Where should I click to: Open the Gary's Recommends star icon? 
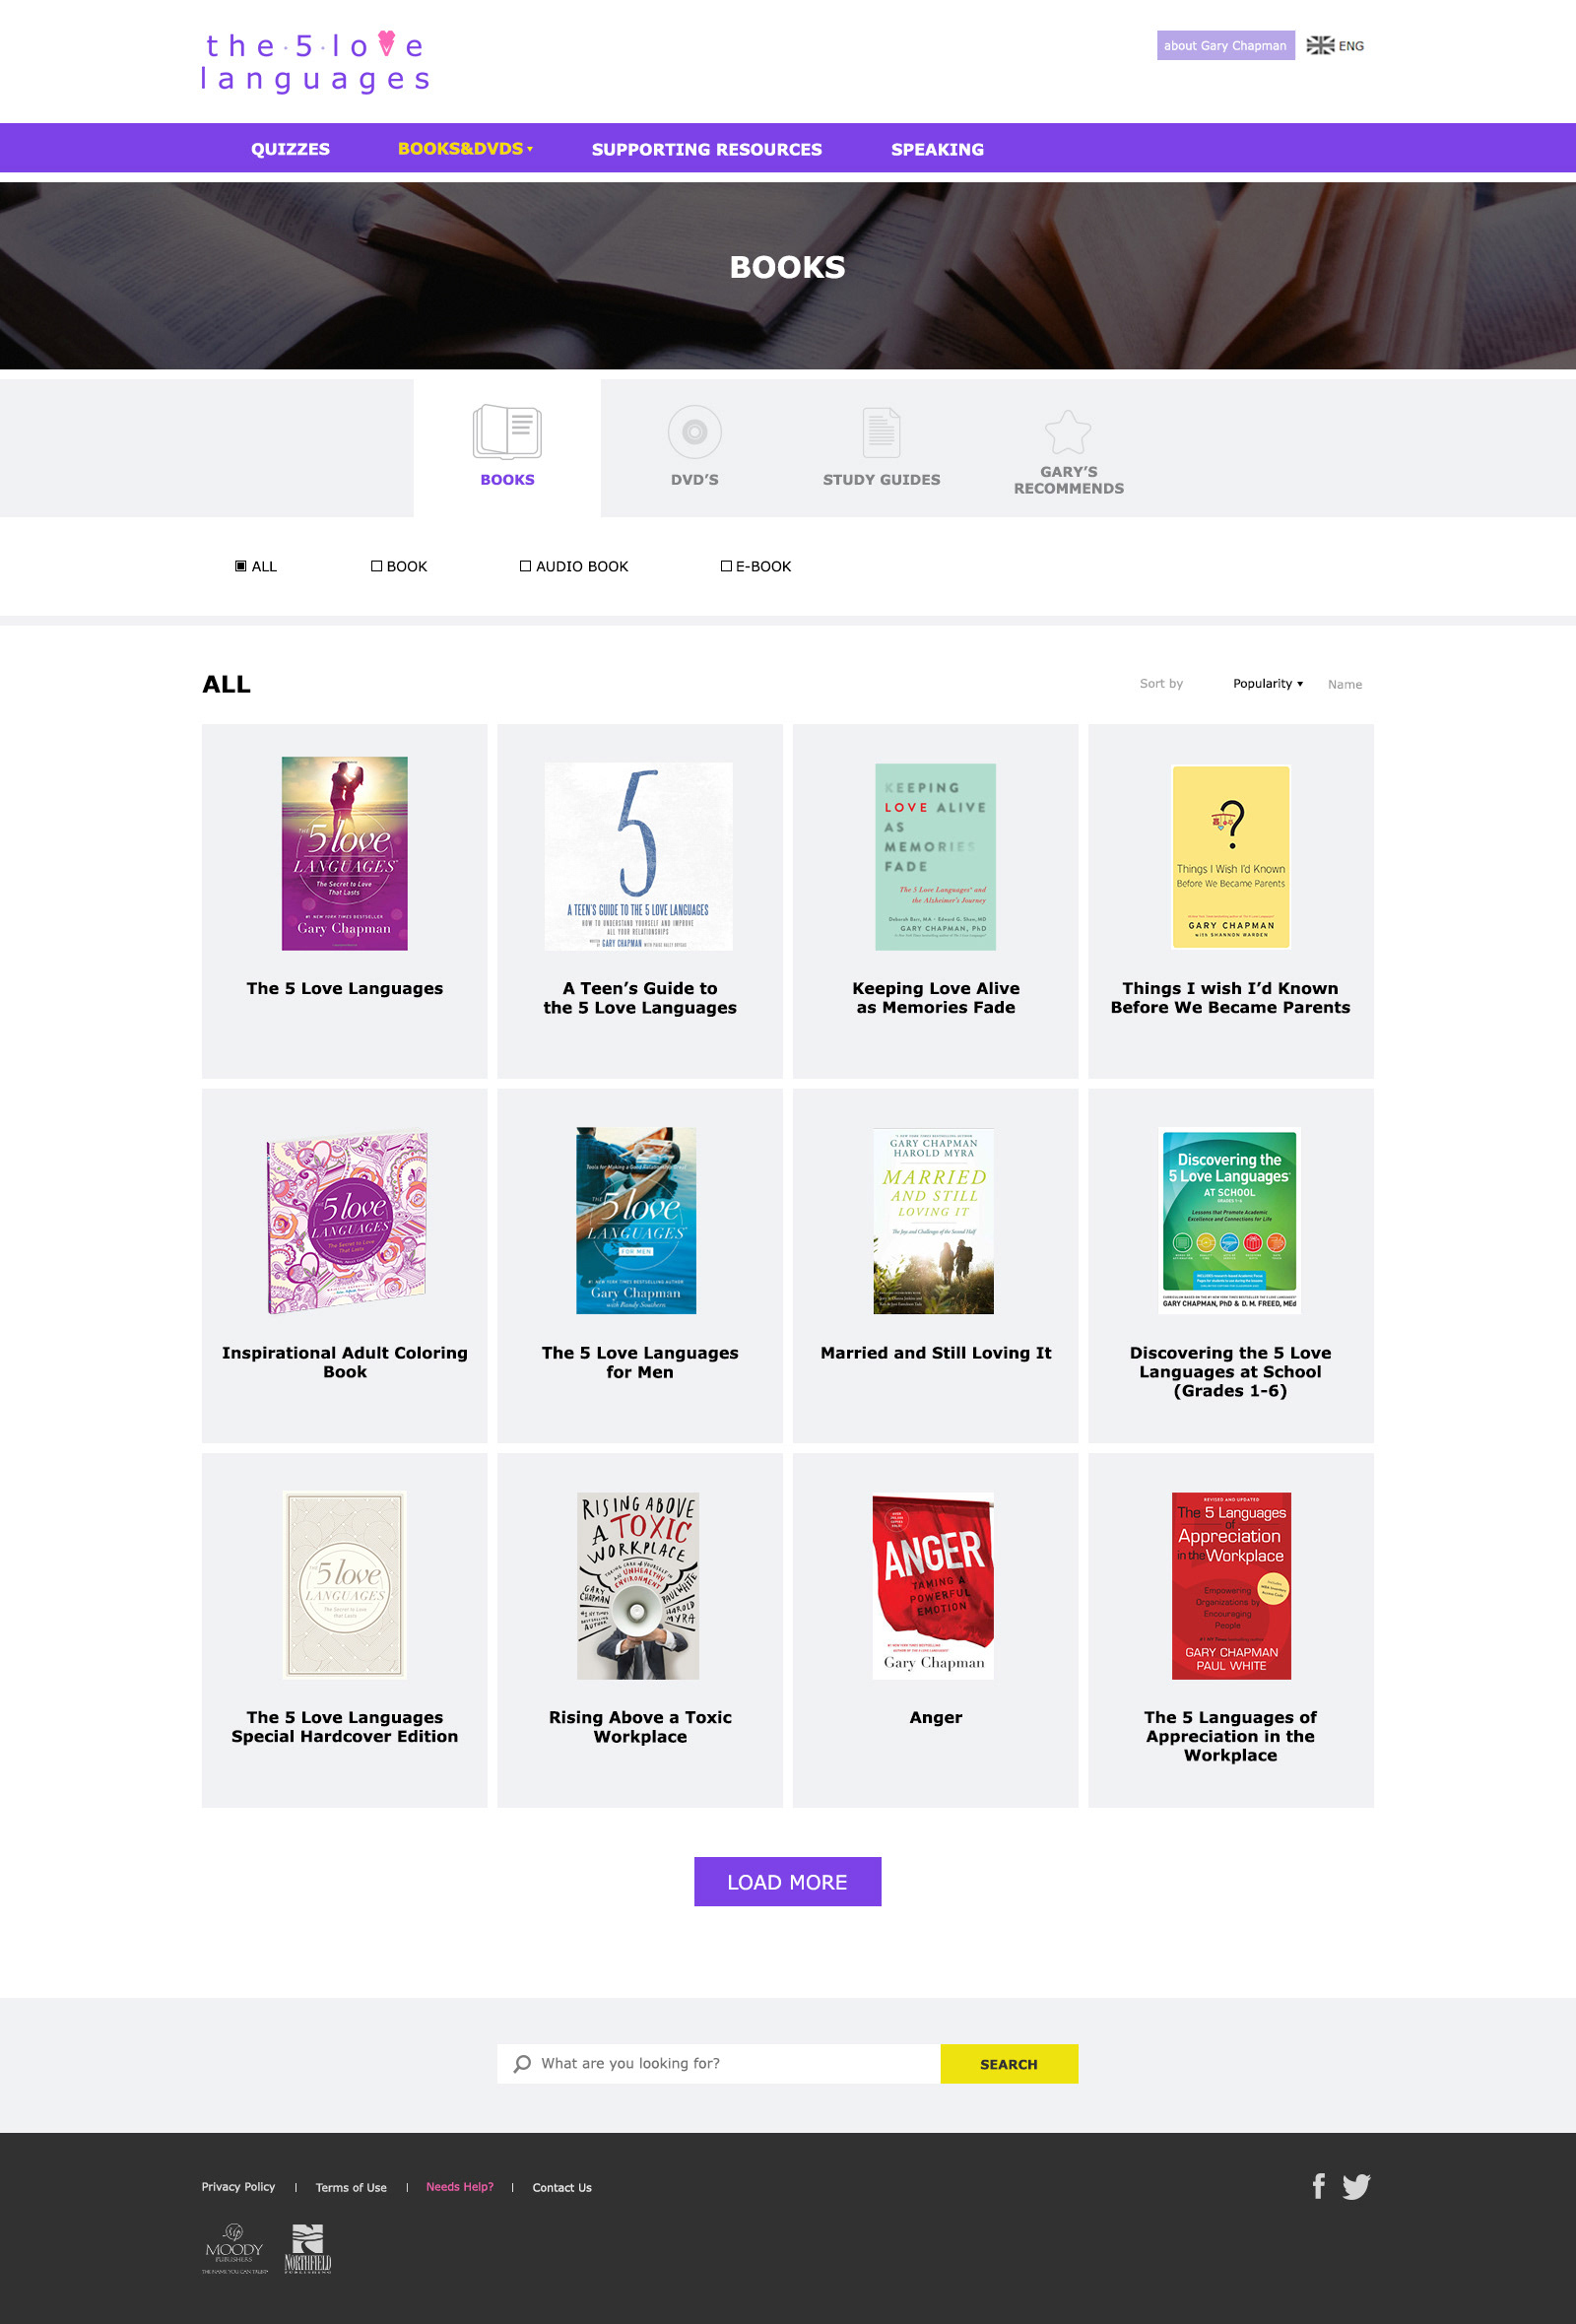pos(1068,432)
